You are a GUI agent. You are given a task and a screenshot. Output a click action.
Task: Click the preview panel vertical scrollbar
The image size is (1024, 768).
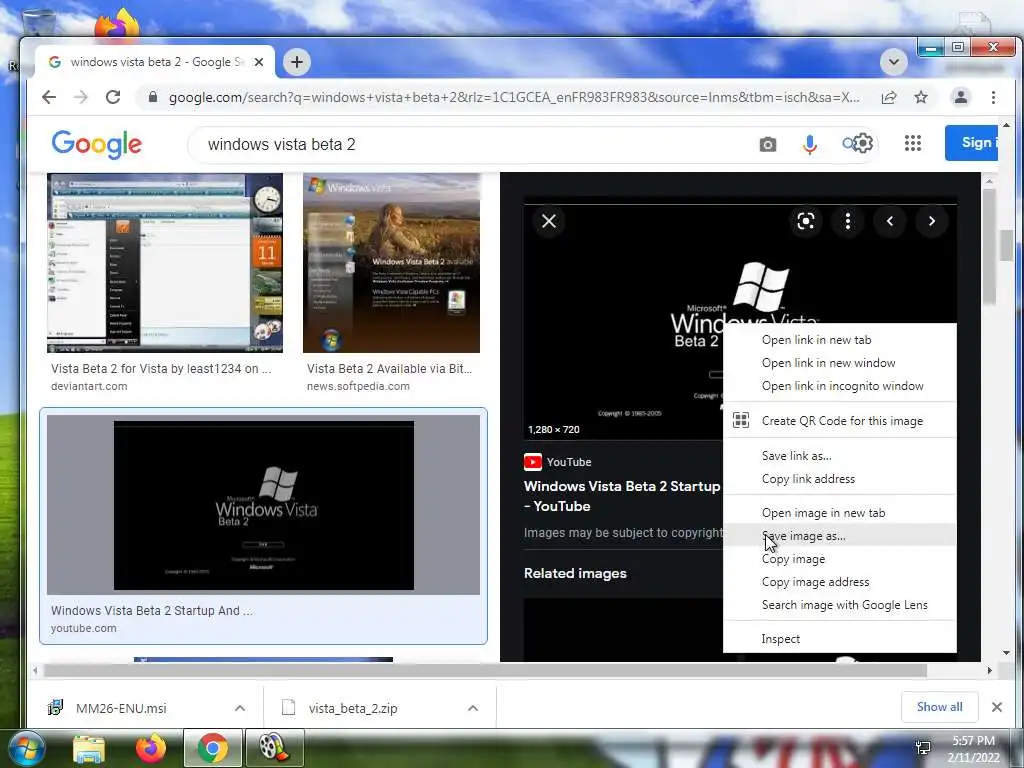(989, 246)
